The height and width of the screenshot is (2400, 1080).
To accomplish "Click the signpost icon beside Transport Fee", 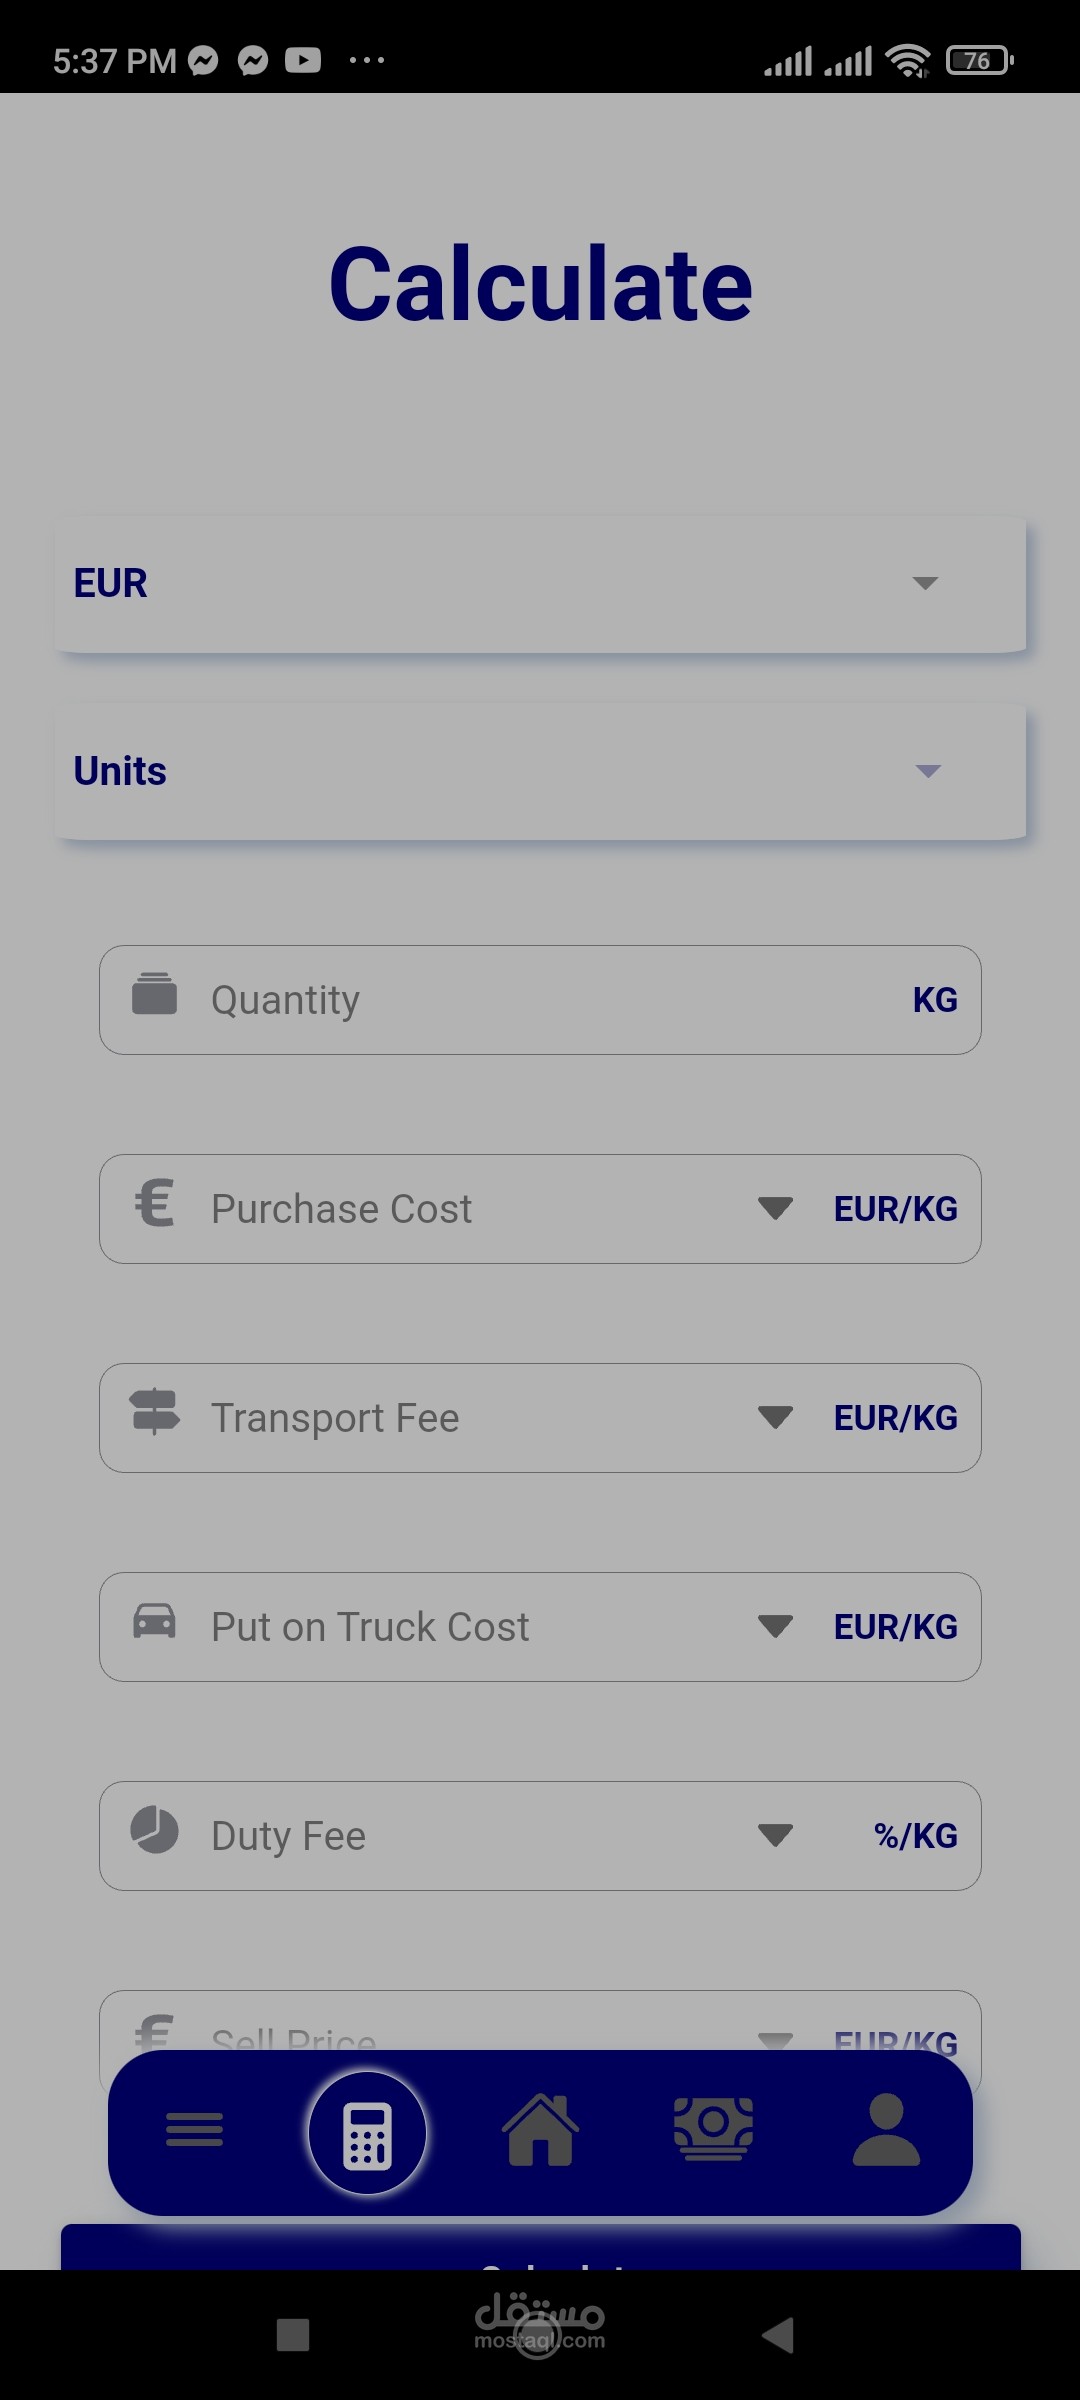I will click(155, 1412).
